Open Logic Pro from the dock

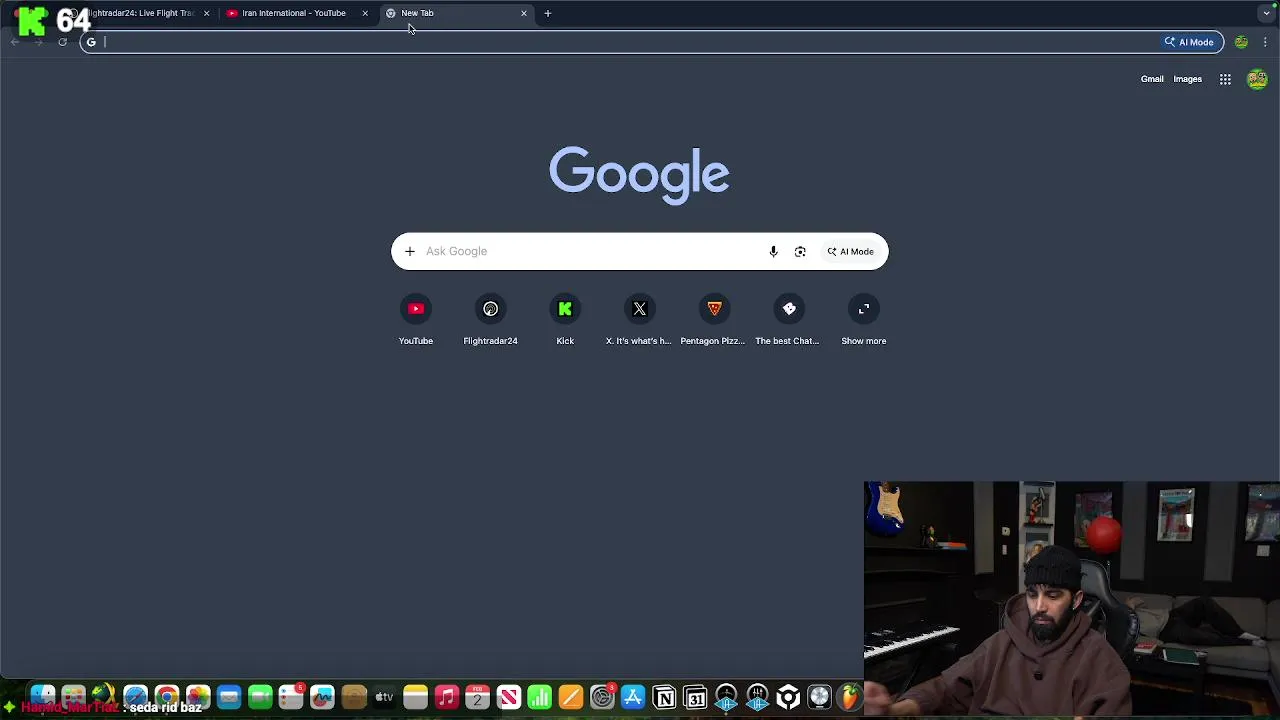tap(819, 696)
